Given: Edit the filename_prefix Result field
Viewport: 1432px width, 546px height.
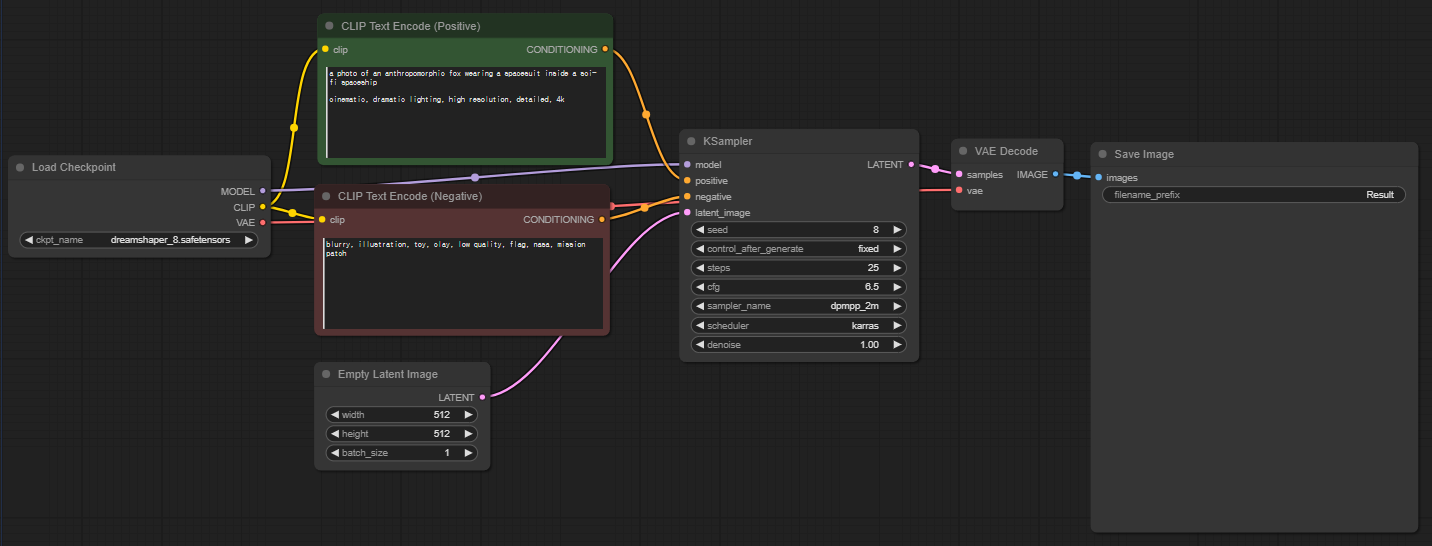Looking at the screenshot, I should 1254,195.
